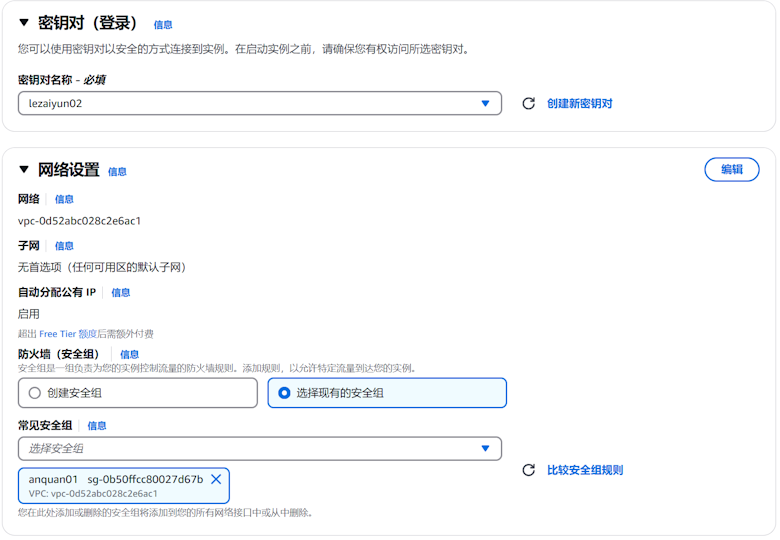Select the 选择现有的安全组 radio option

click(284, 393)
